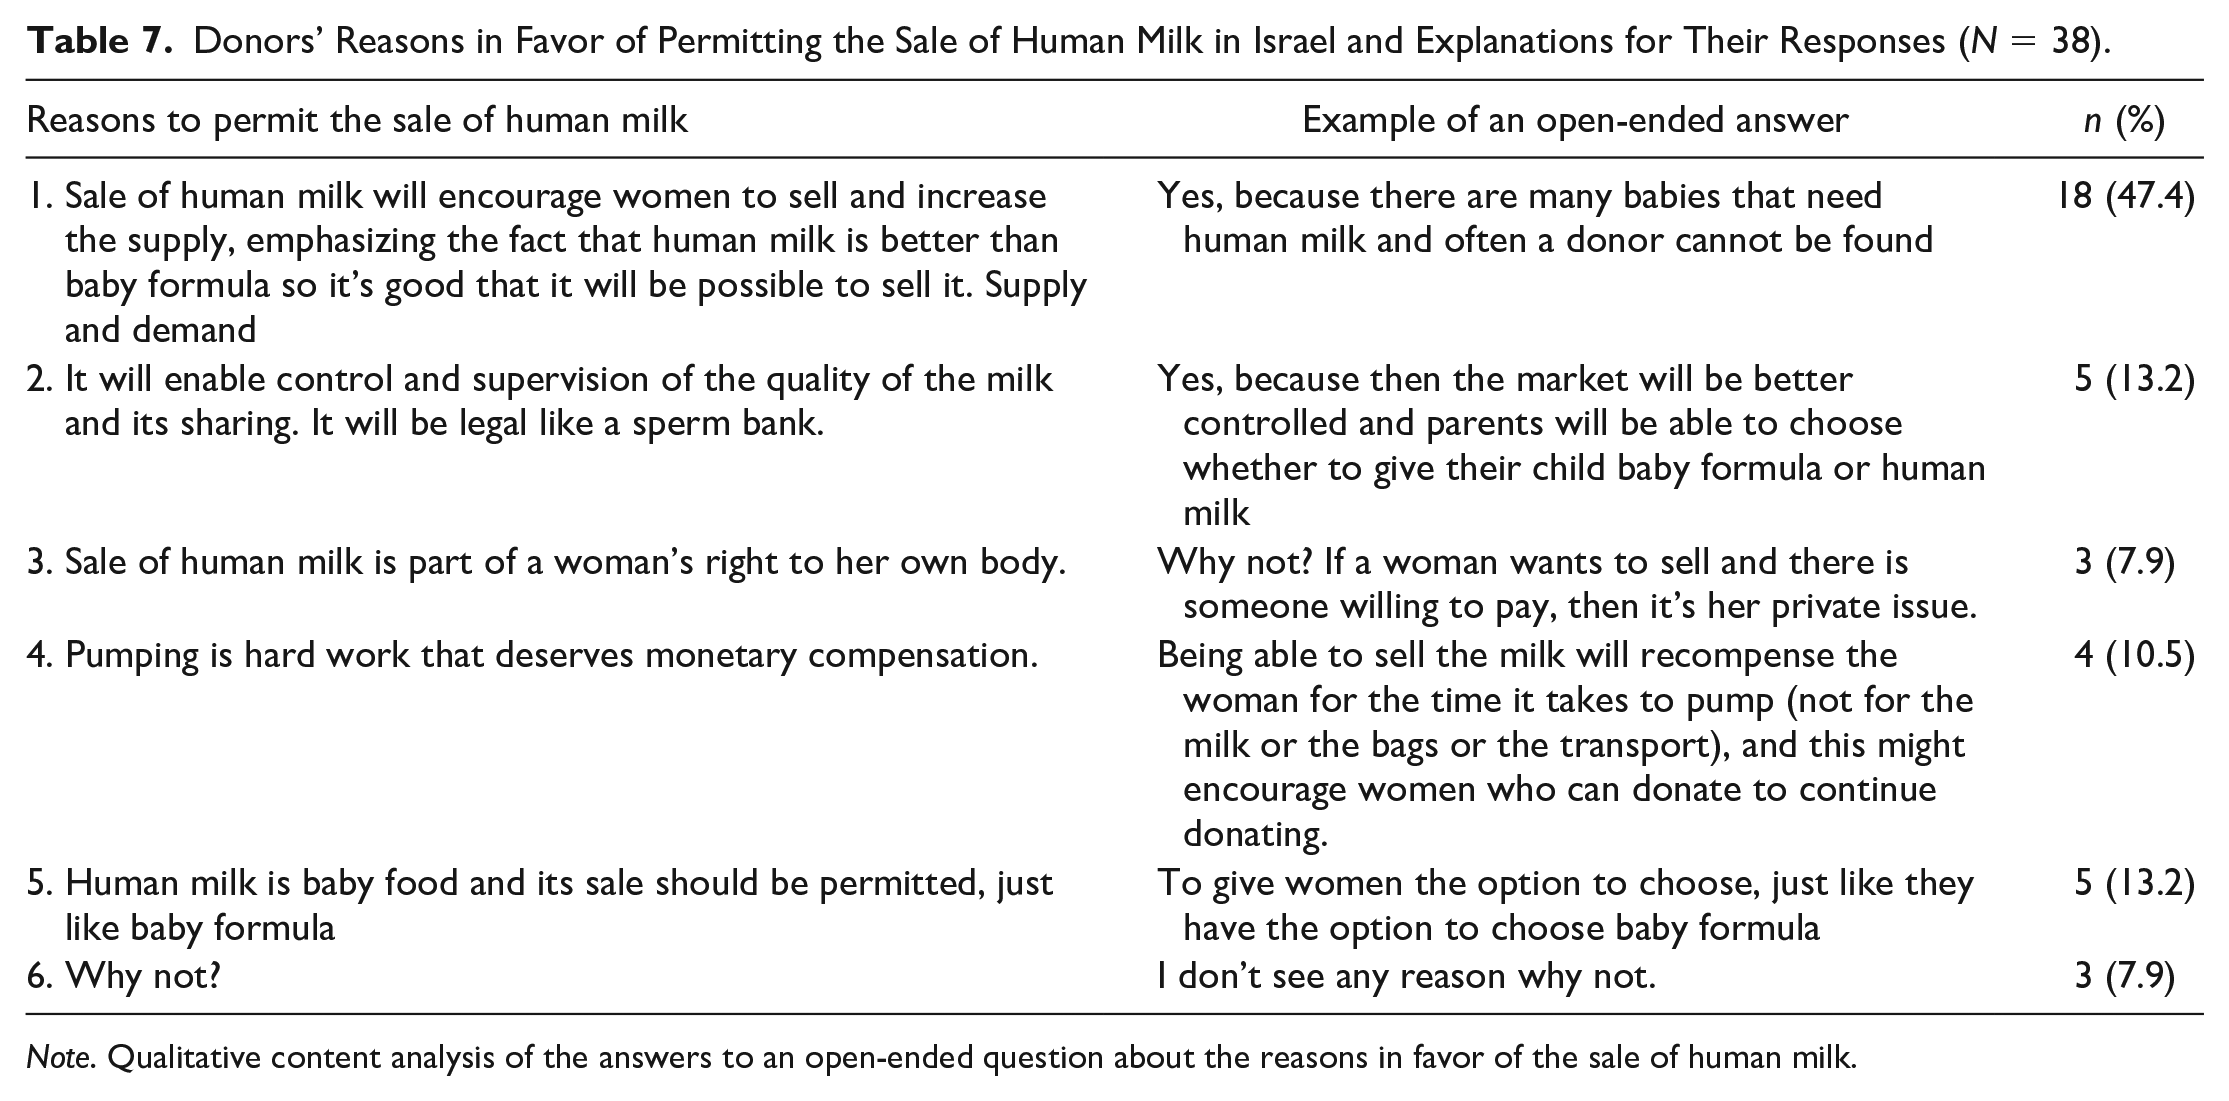
Task: Select the 'Why not?' reason row
Action: [123, 975]
